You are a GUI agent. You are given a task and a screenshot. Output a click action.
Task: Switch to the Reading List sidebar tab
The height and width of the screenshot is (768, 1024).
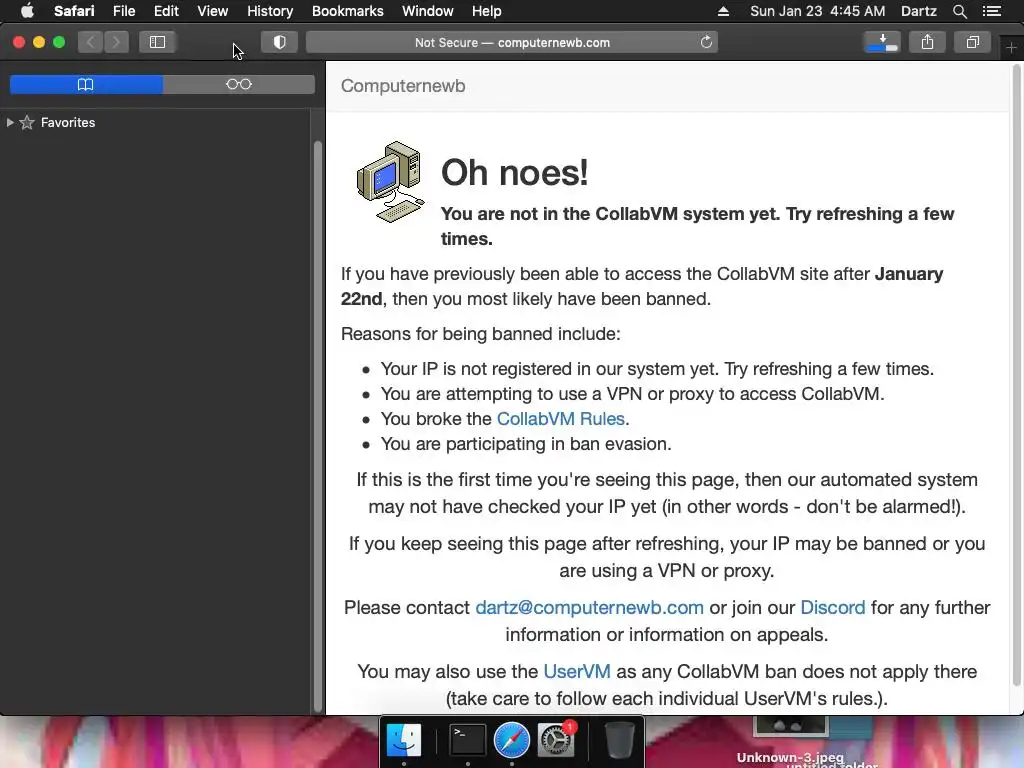(x=238, y=84)
